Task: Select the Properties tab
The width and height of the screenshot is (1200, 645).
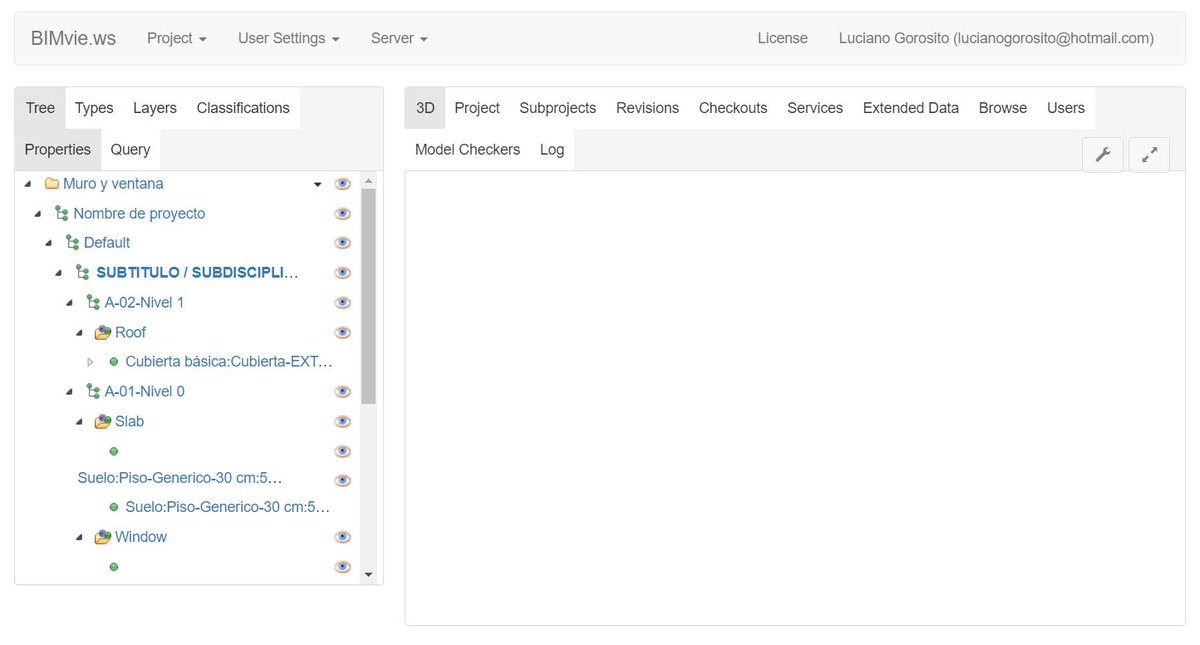Action: (58, 149)
